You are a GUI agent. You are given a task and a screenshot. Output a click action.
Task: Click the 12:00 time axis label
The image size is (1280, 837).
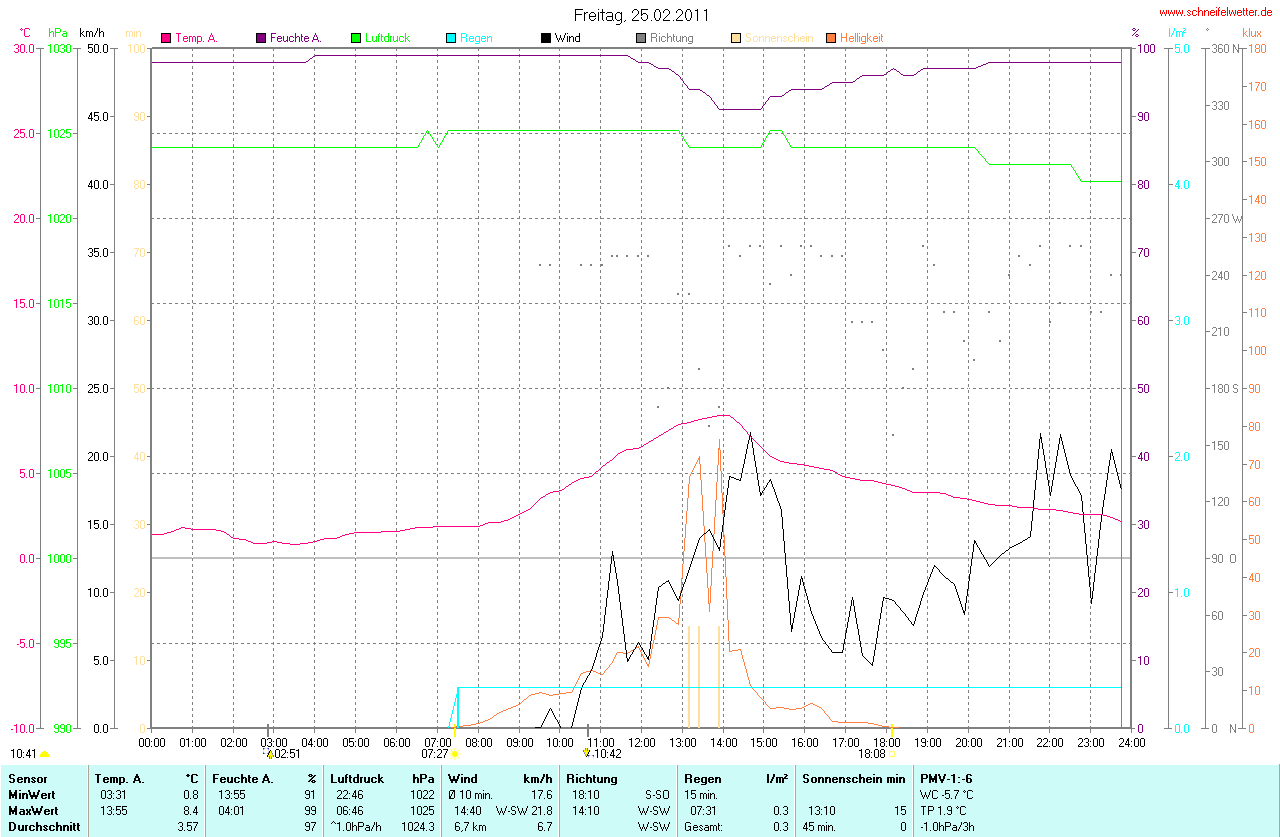click(x=642, y=743)
